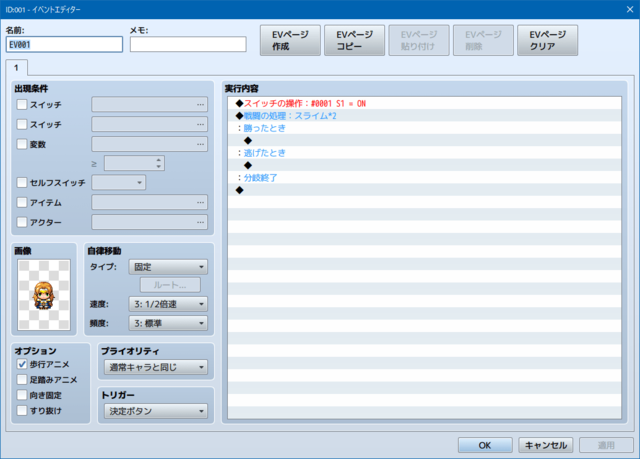Tick the 変数 condition checkbox

tap(22, 144)
